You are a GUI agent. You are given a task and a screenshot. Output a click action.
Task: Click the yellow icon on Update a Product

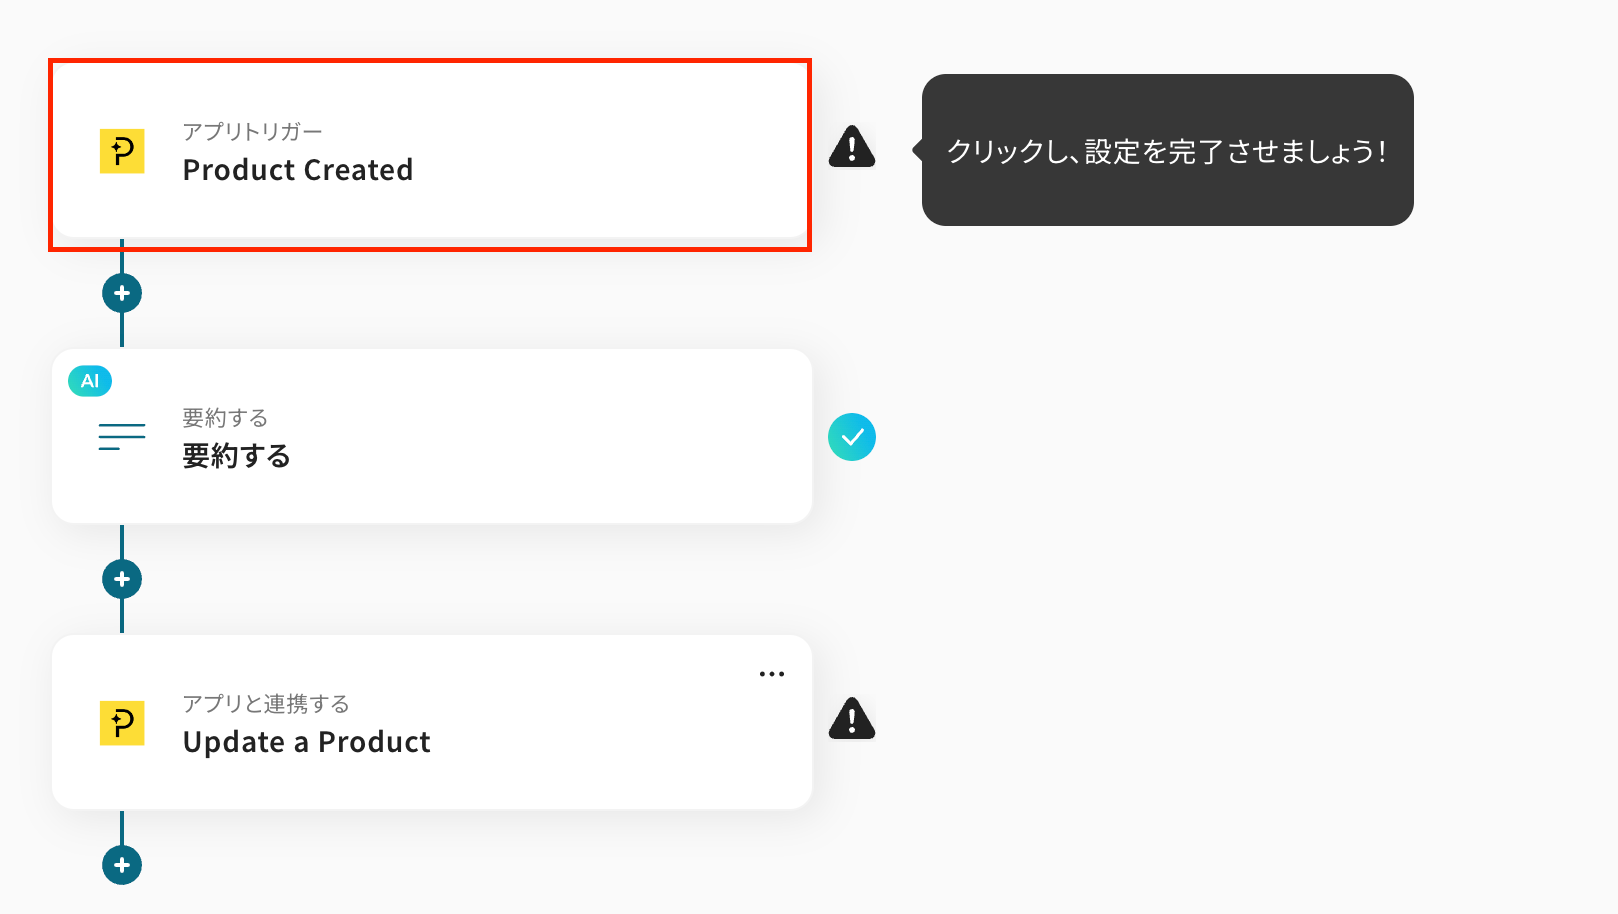(x=122, y=723)
